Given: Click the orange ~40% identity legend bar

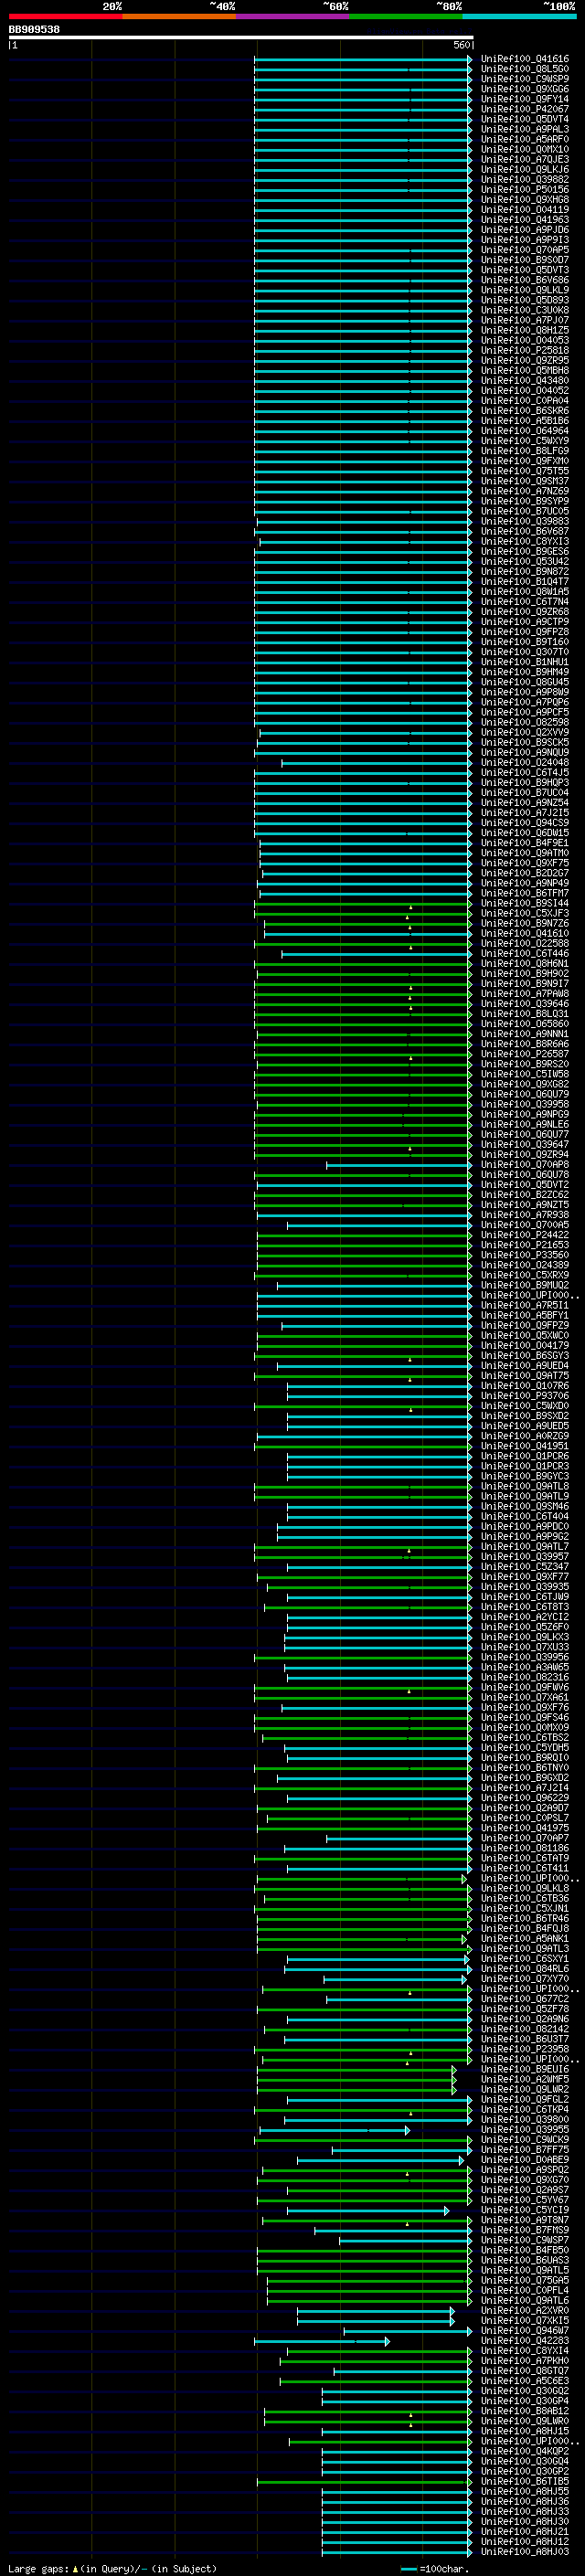Looking at the screenshot, I should point(179,16).
